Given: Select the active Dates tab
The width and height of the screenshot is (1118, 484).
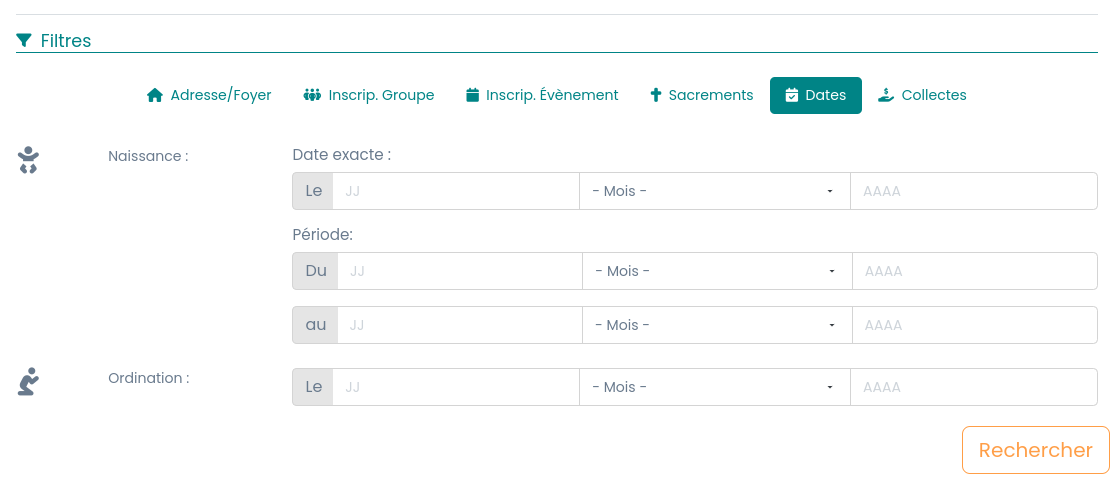Looking at the screenshot, I should coord(815,95).
